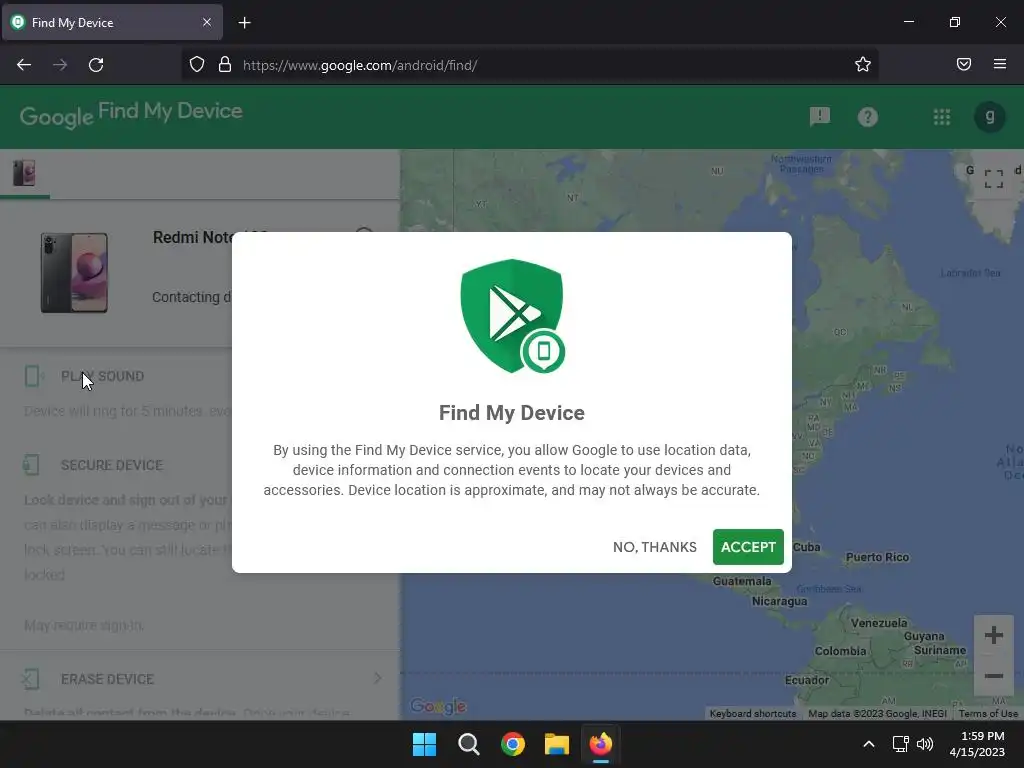Open the Google apps grid icon

[942, 117]
